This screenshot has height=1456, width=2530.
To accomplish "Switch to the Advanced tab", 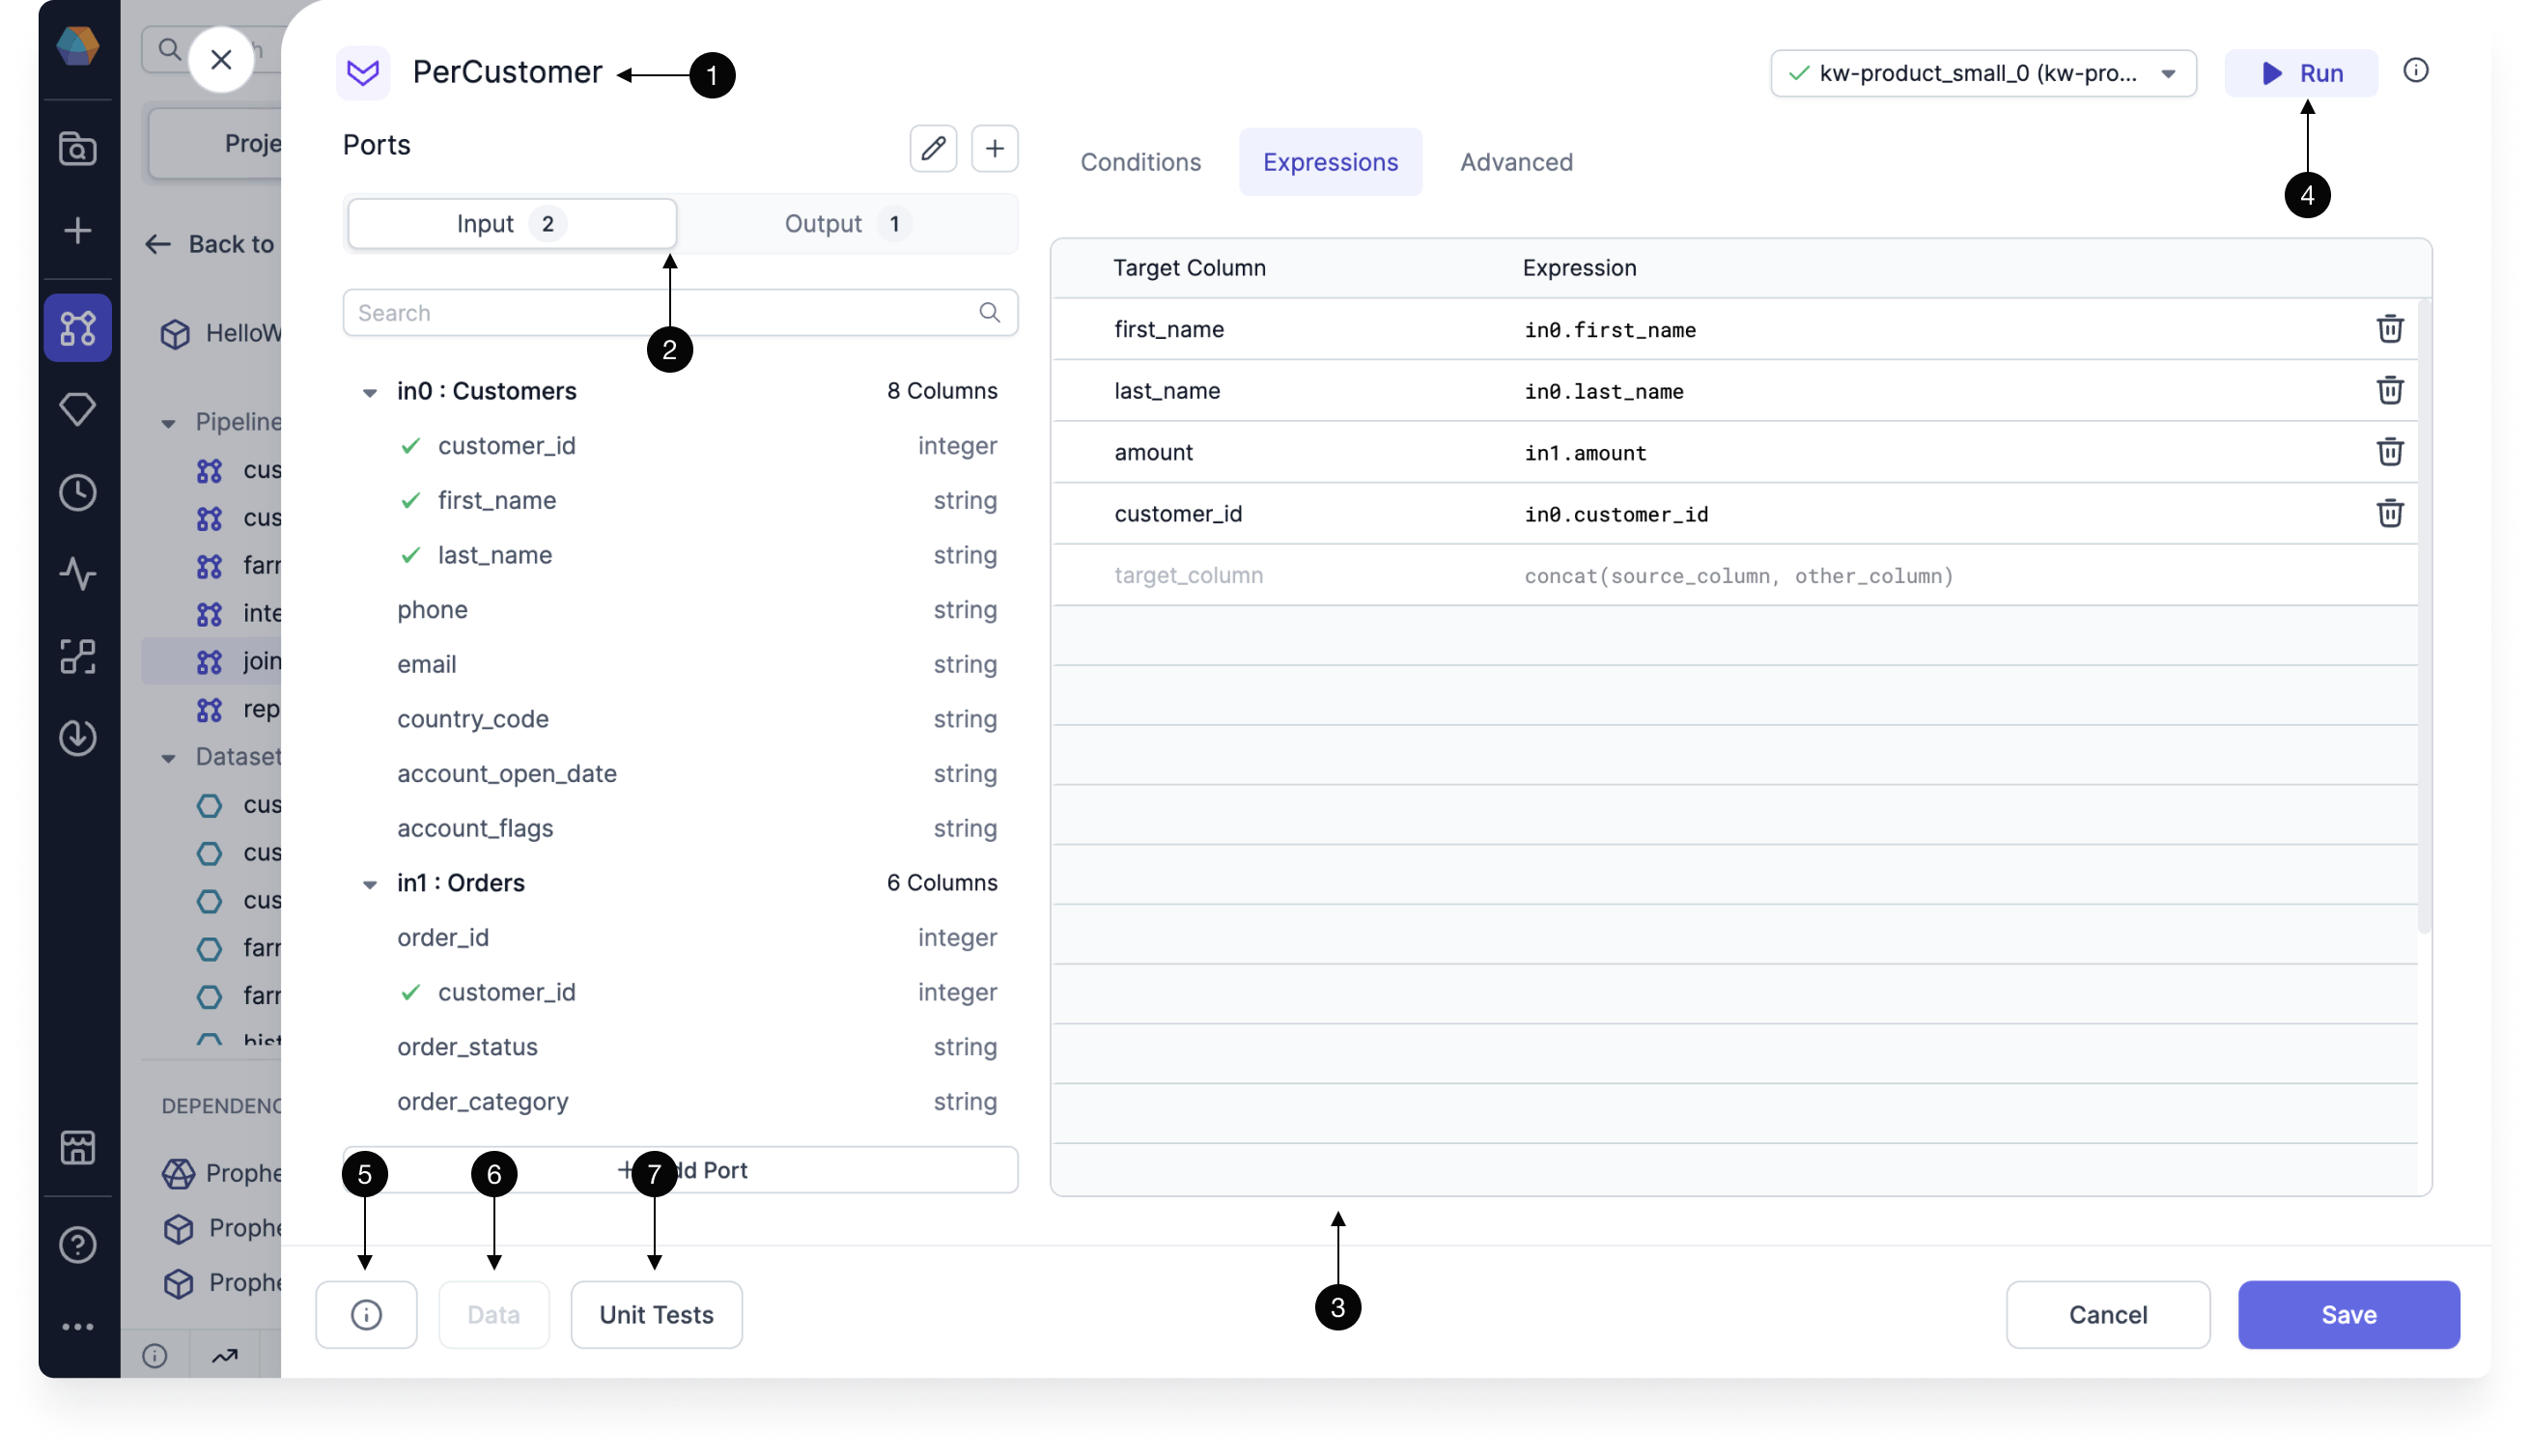I will pos(1515,161).
